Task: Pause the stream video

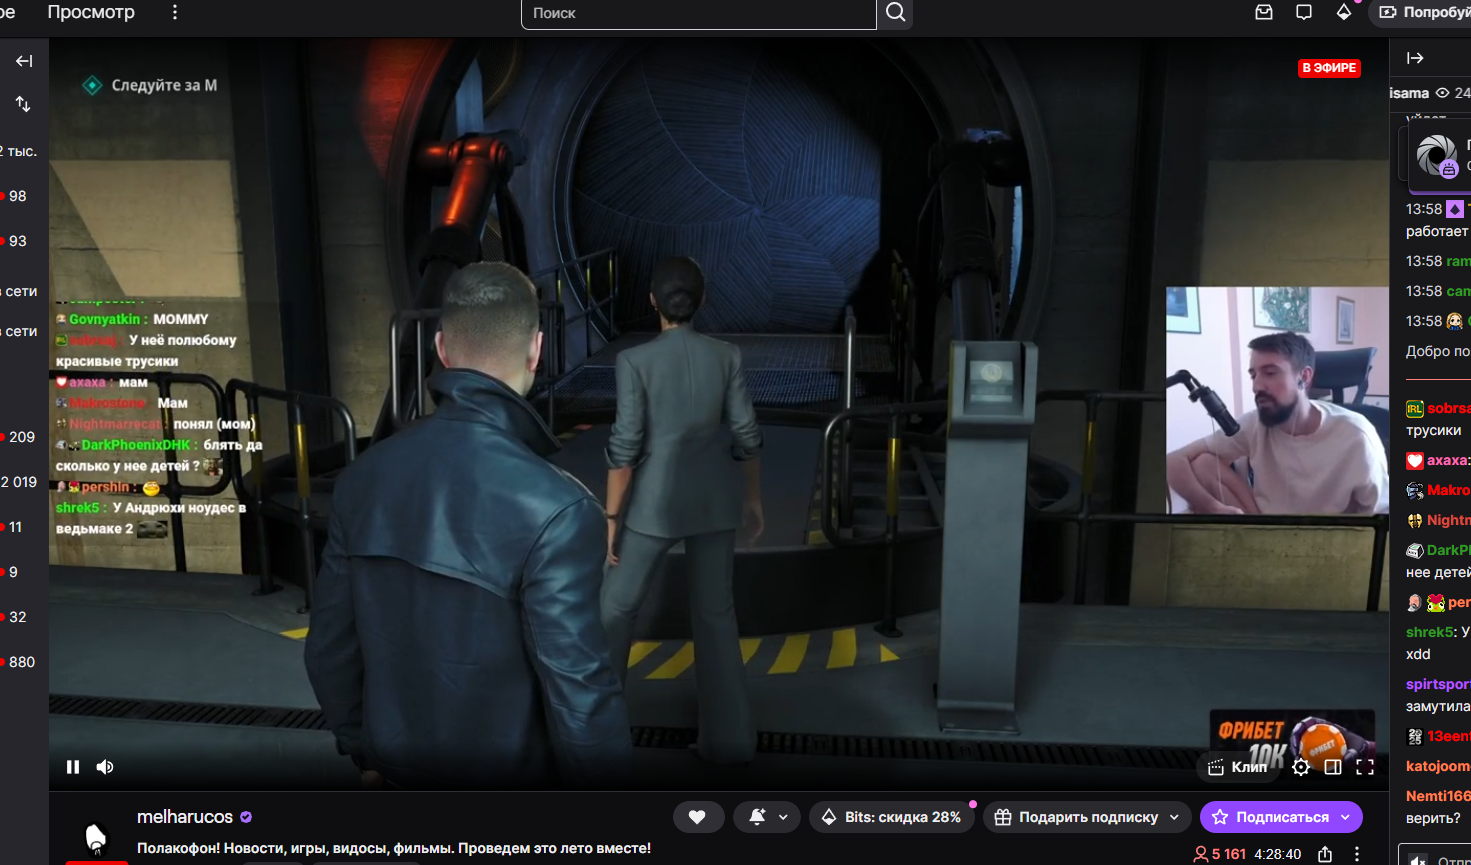Action: [73, 767]
